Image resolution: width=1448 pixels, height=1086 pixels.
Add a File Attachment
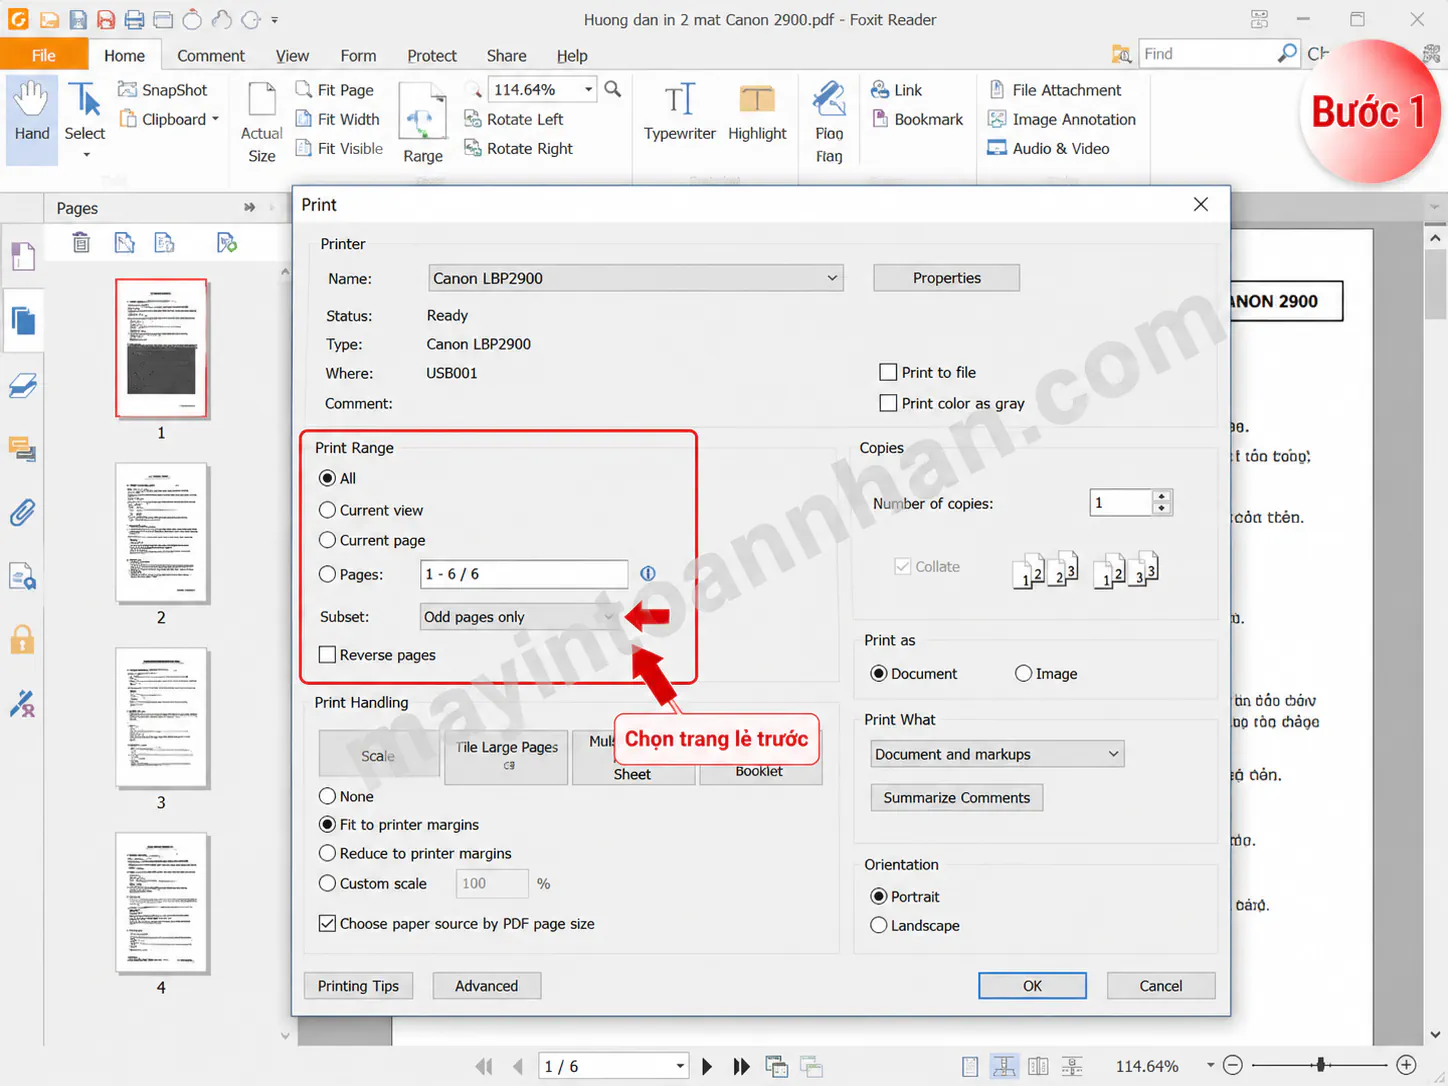pyautogui.click(x=1055, y=90)
